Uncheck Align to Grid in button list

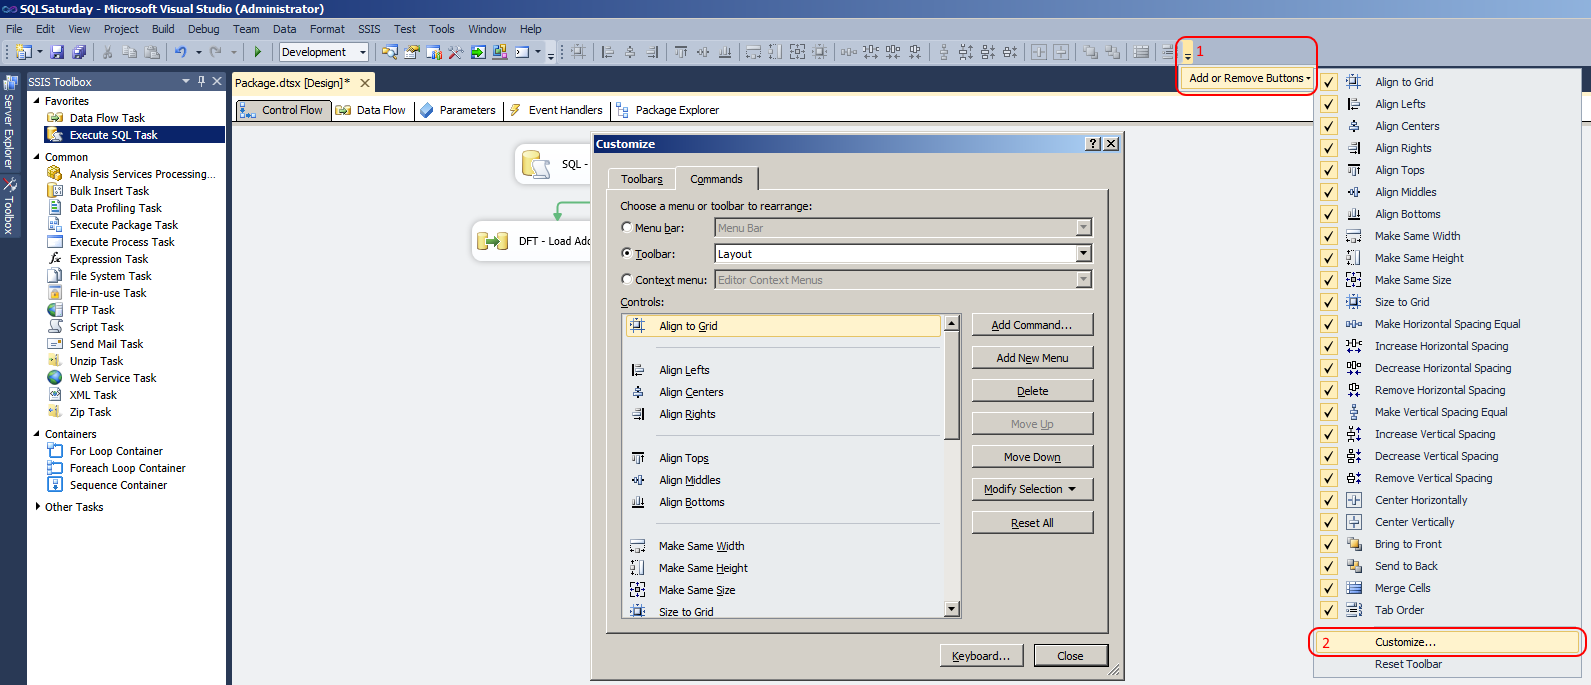click(1329, 82)
